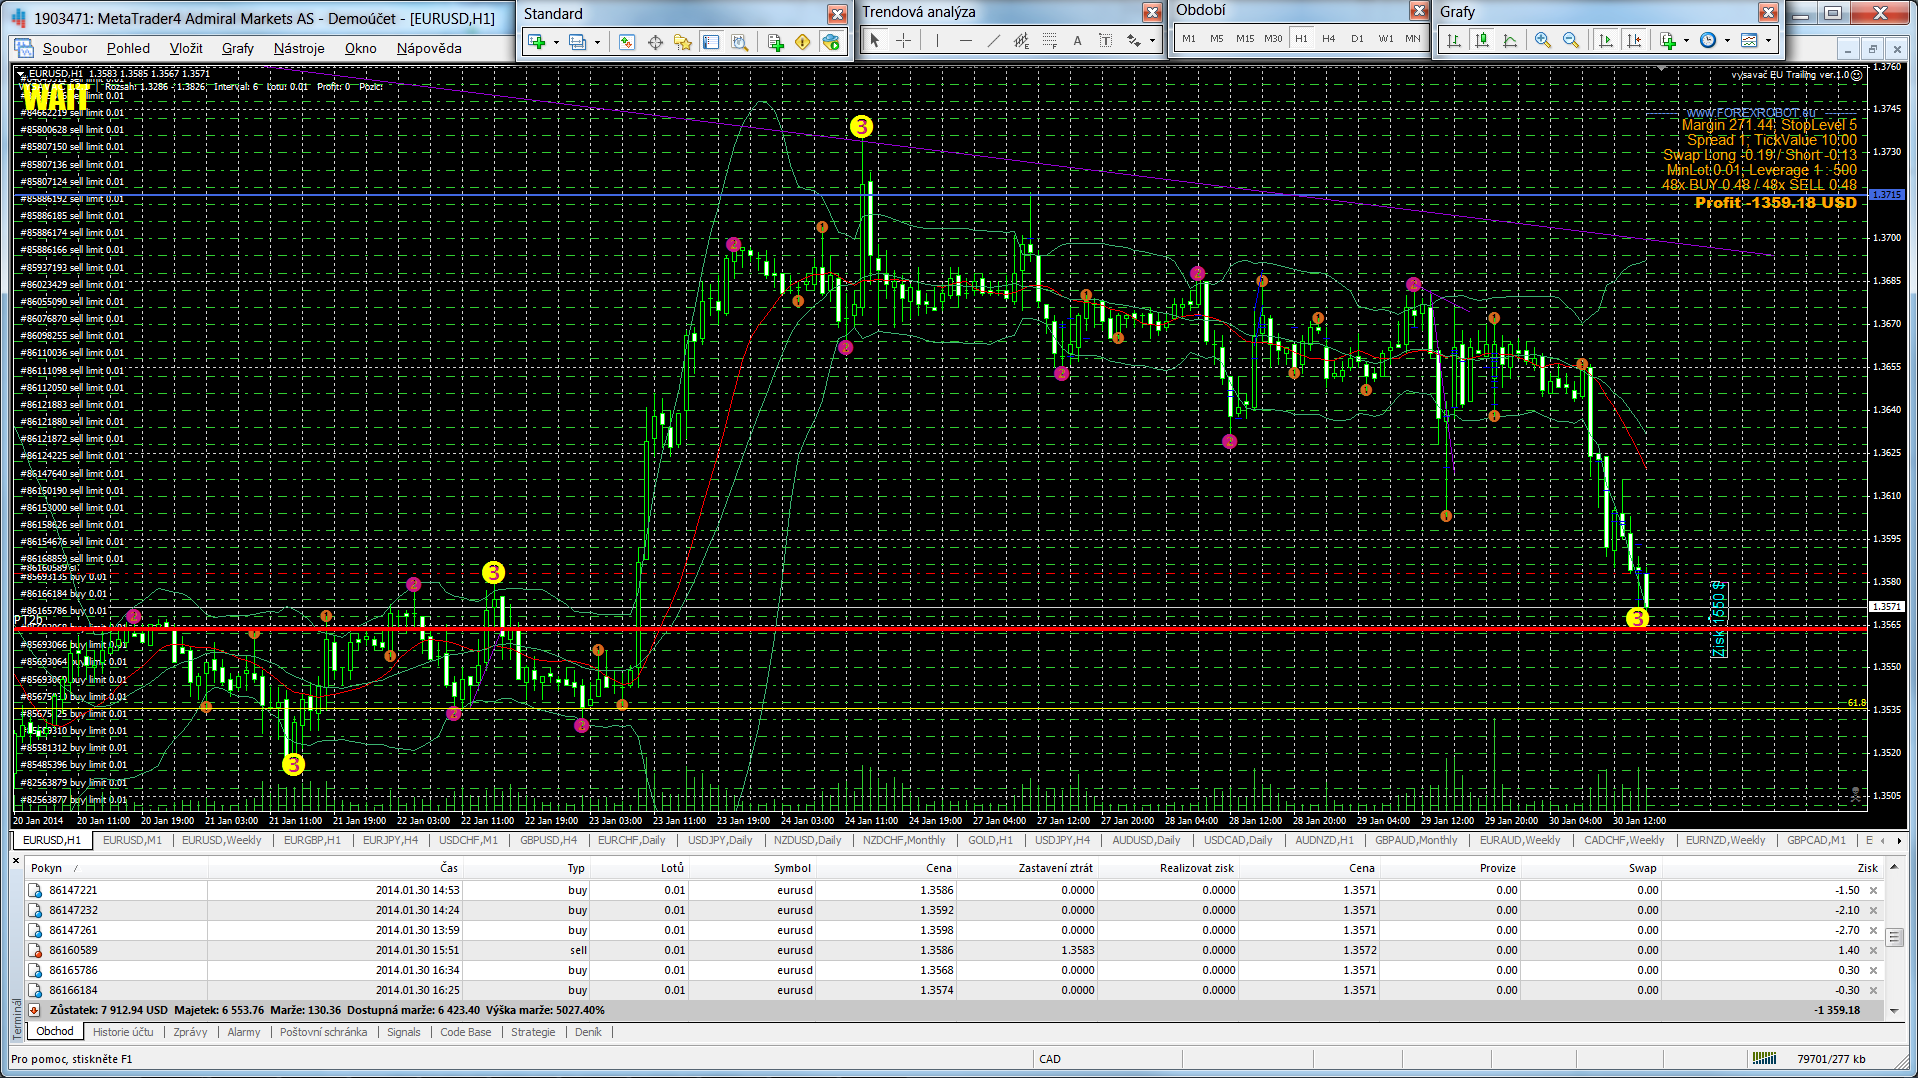Viewport: 1918px width, 1078px height.
Task: Toggle the Market Watch window icon
Action: tap(627, 41)
